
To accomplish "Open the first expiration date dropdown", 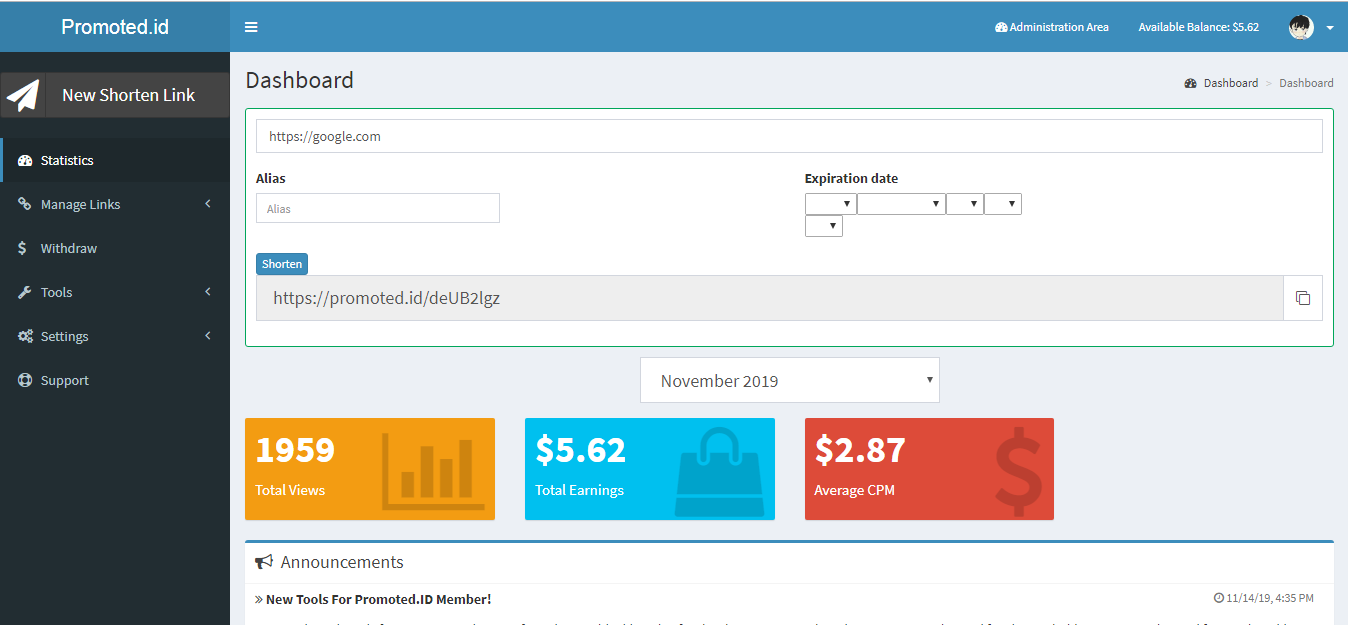I will tap(830, 204).
